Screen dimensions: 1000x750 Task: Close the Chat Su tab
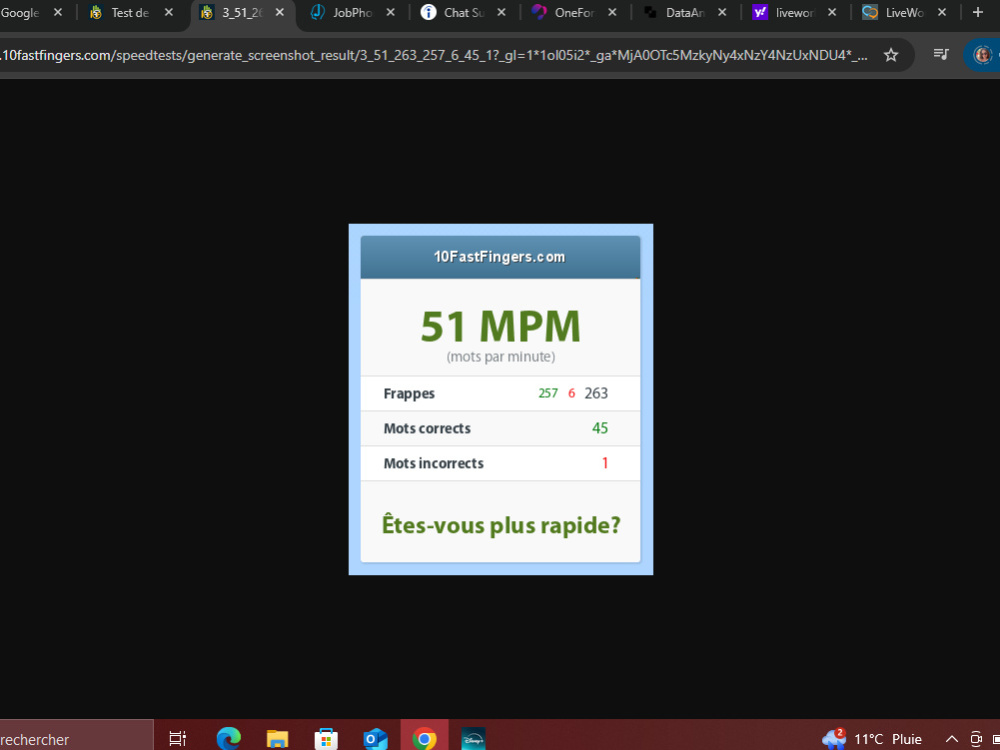[x=501, y=13]
